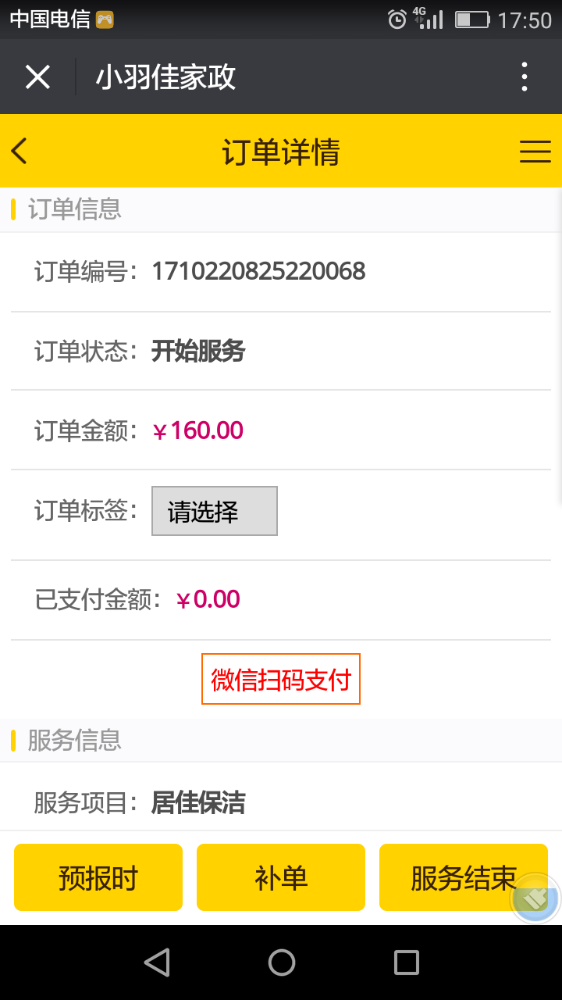Expand the 订单标签 请选择 dropdown
The height and width of the screenshot is (1000, 562).
pos(214,511)
